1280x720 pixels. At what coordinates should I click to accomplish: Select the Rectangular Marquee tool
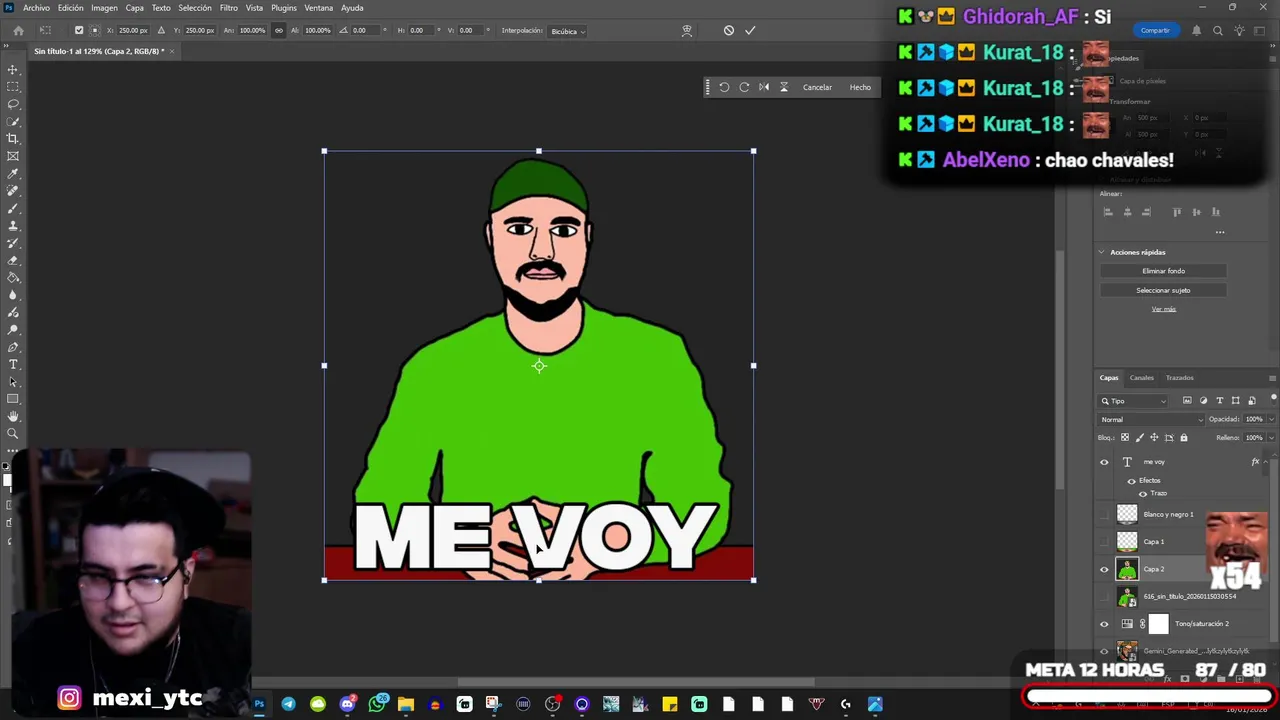13,87
